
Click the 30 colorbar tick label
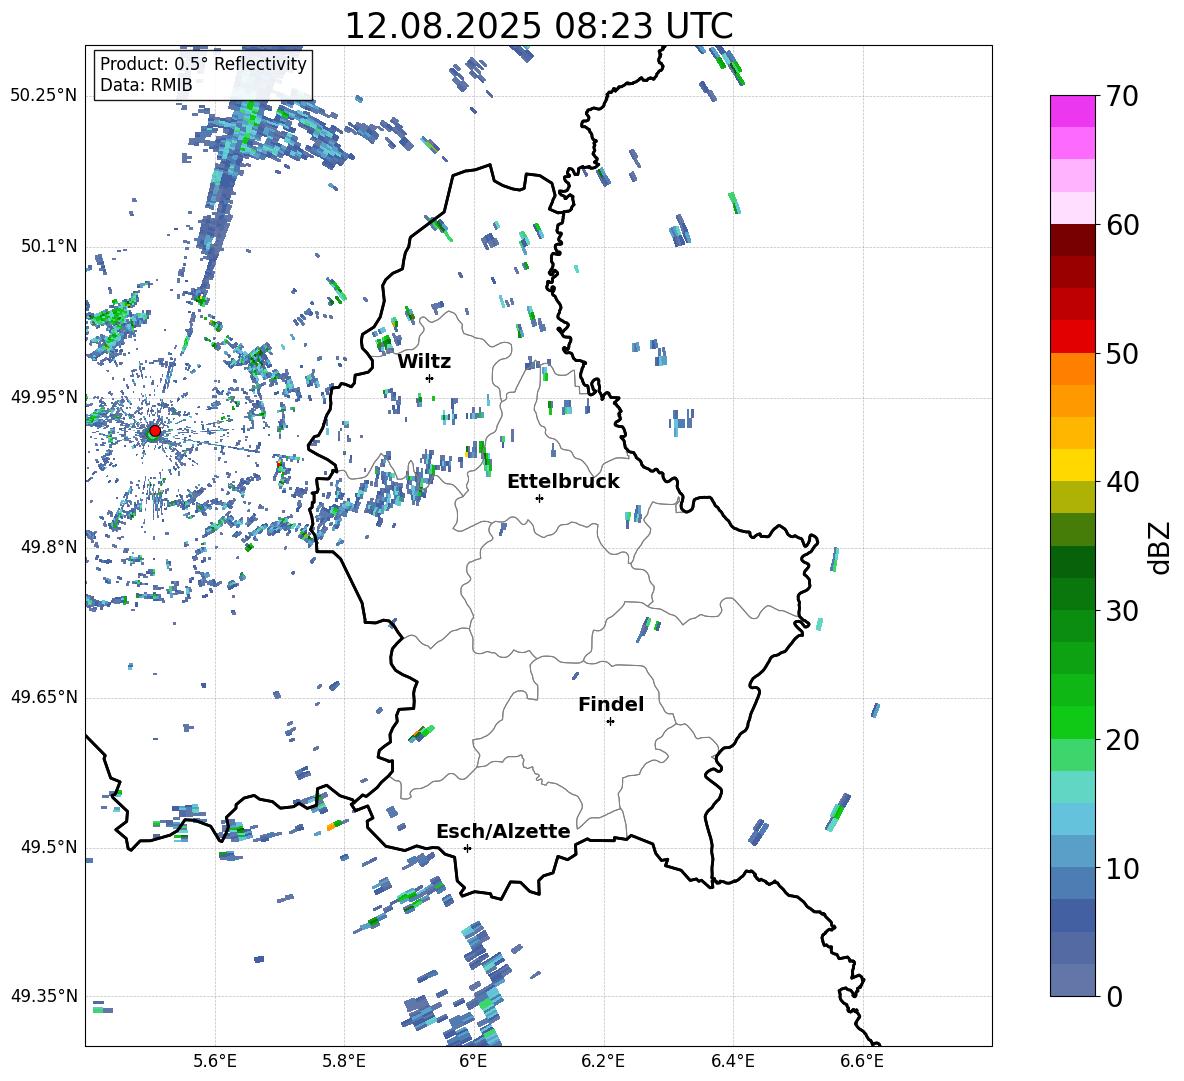(1122, 611)
